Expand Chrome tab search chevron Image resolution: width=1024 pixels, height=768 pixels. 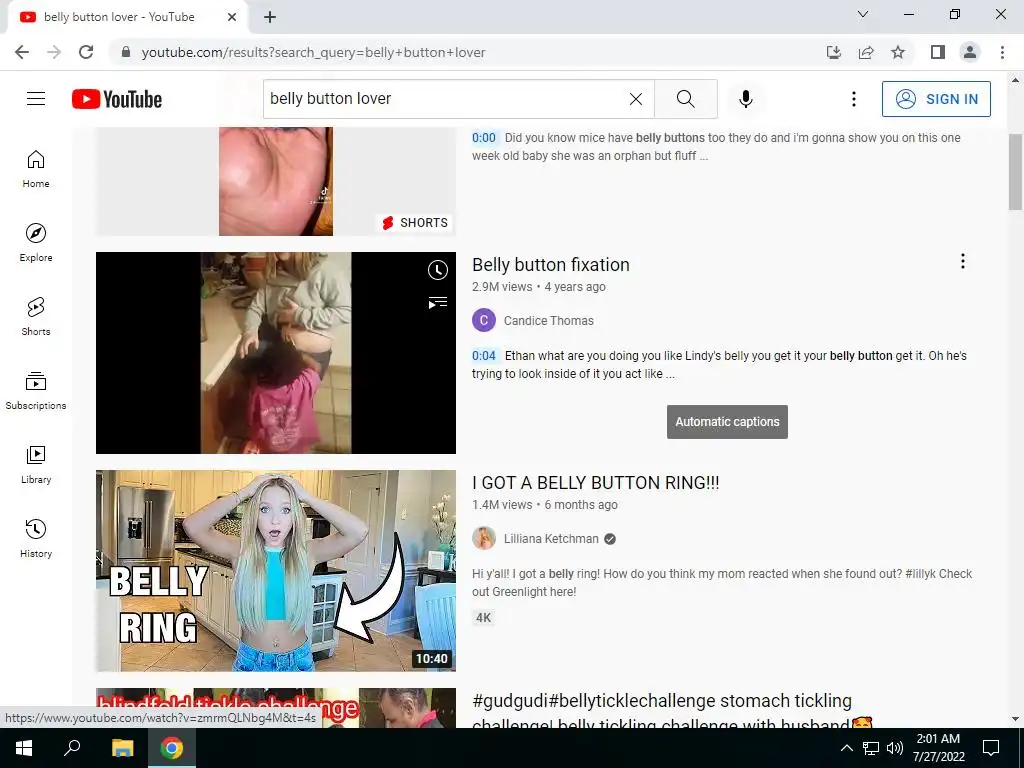coord(863,14)
